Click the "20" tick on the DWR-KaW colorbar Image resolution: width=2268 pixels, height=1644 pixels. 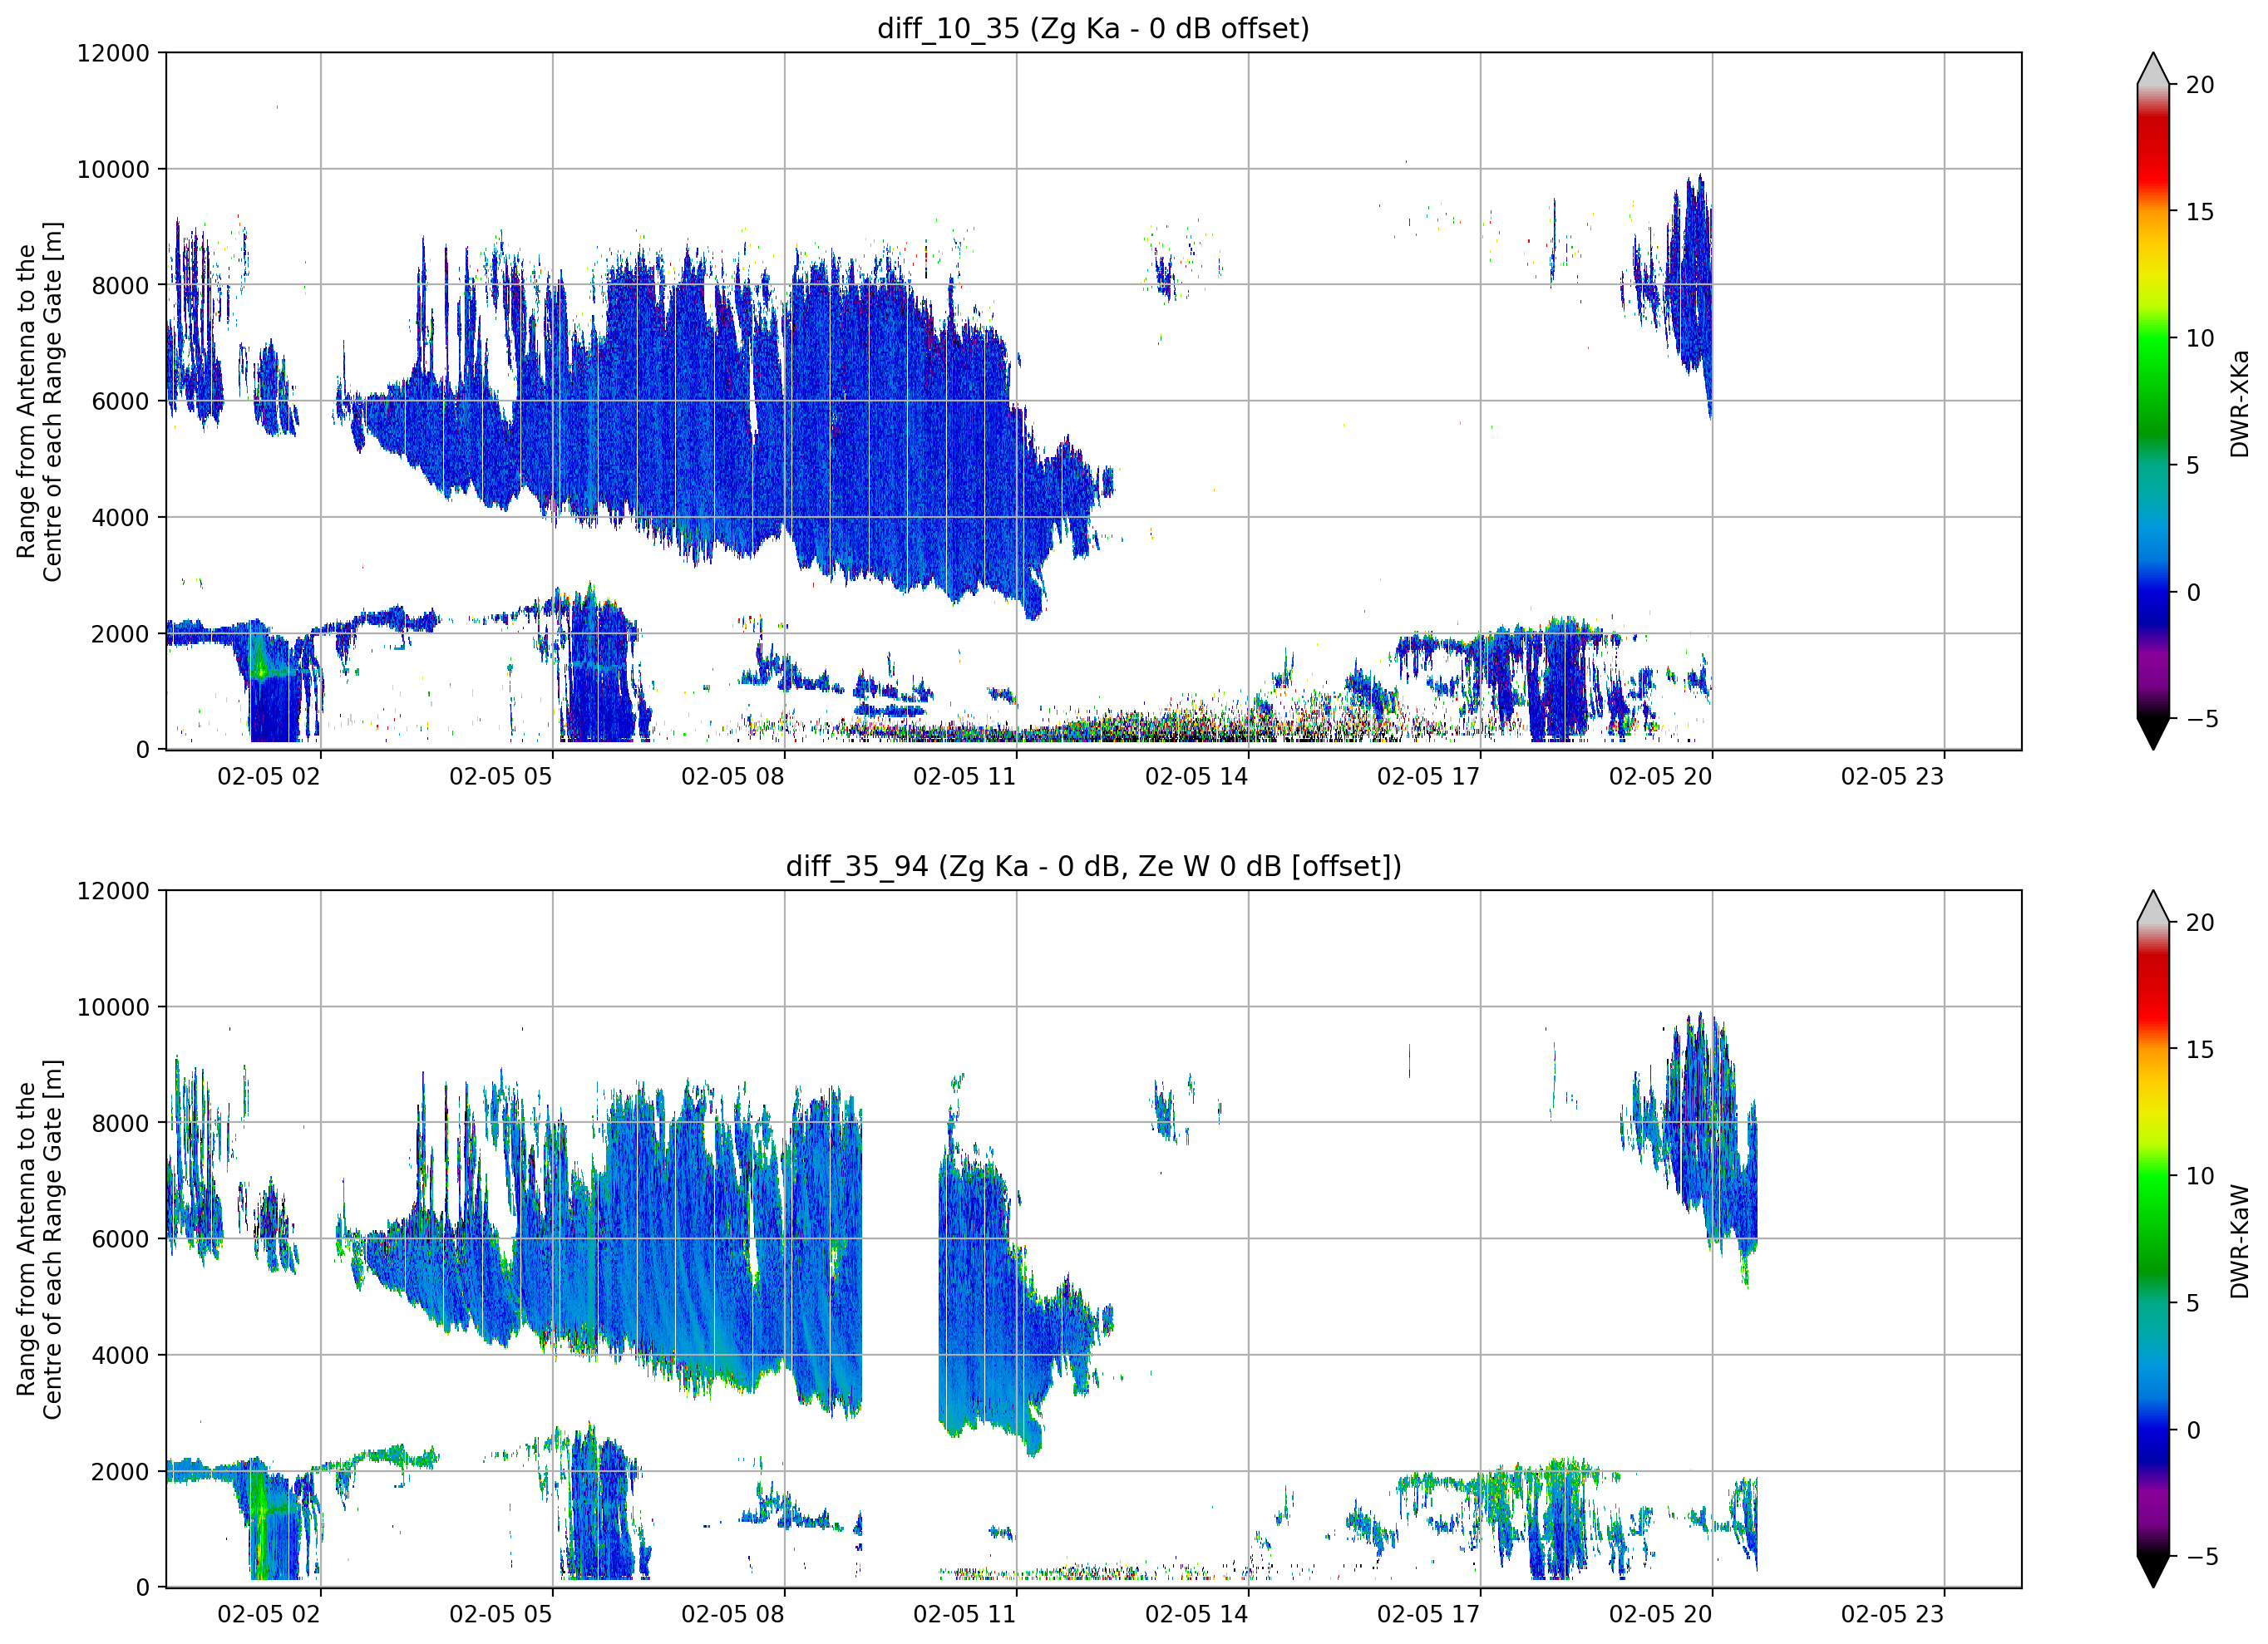(2200, 922)
